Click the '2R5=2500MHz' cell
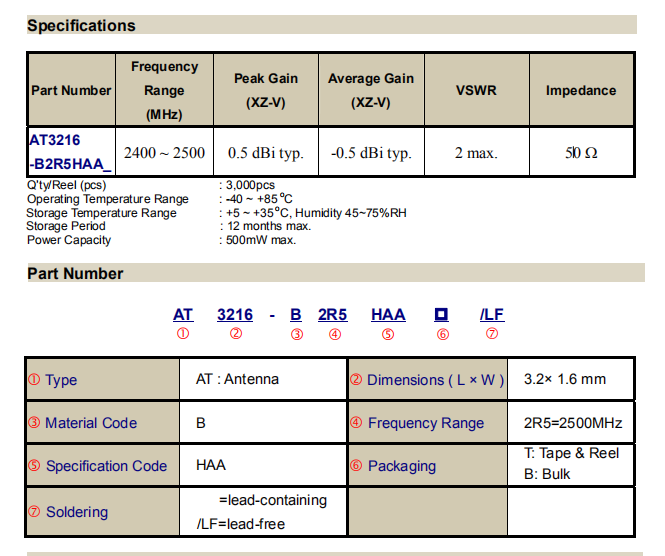Image resolution: width=665 pixels, height=556 pixels. pos(571,423)
